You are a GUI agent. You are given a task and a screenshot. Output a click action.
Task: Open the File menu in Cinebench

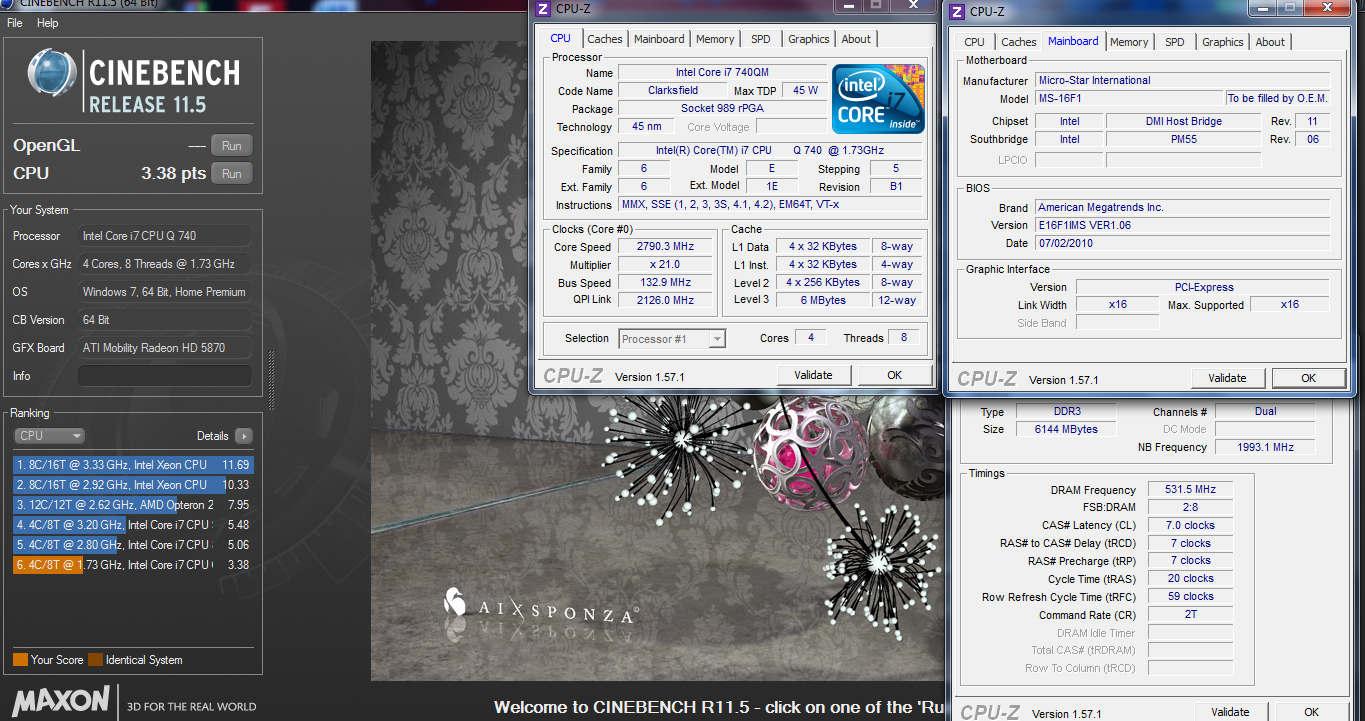point(15,23)
